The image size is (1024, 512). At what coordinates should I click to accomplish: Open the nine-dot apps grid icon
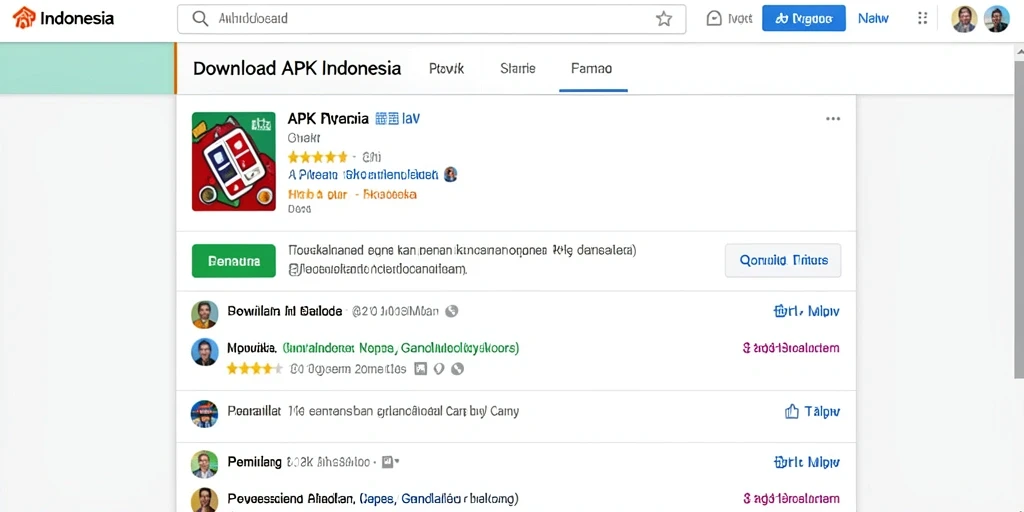click(x=922, y=18)
